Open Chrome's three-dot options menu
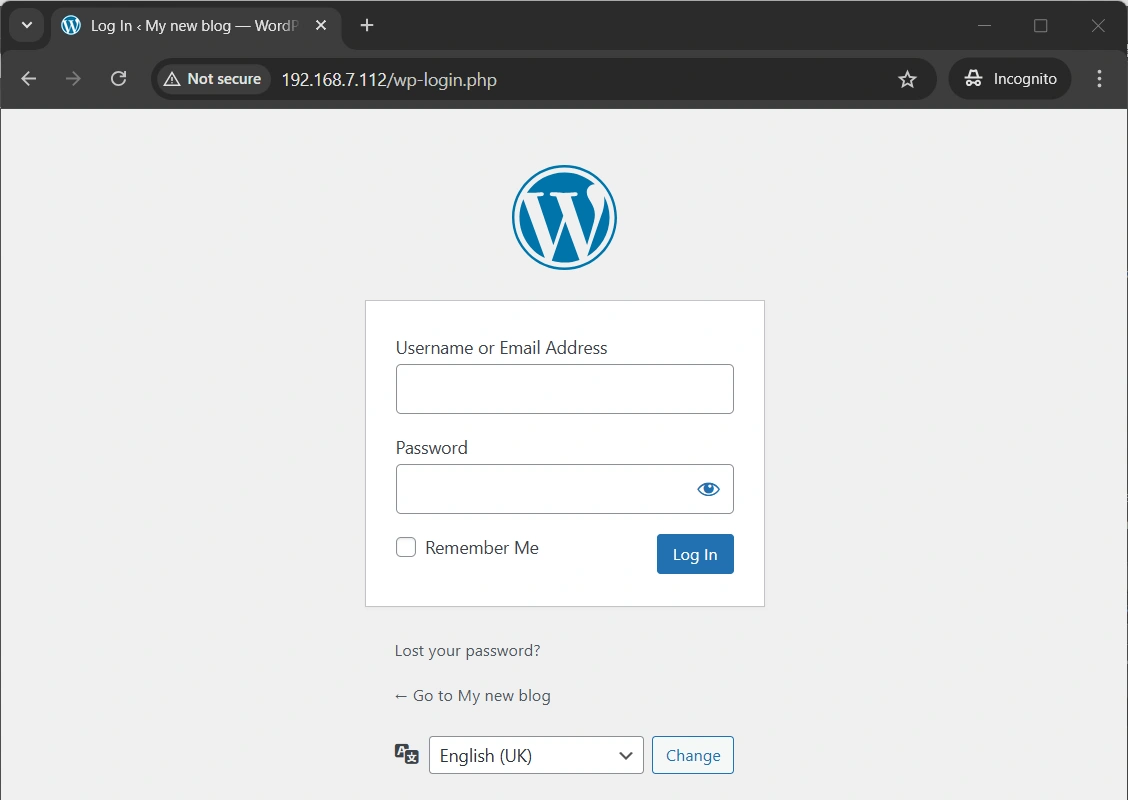1128x800 pixels. 1099,78
